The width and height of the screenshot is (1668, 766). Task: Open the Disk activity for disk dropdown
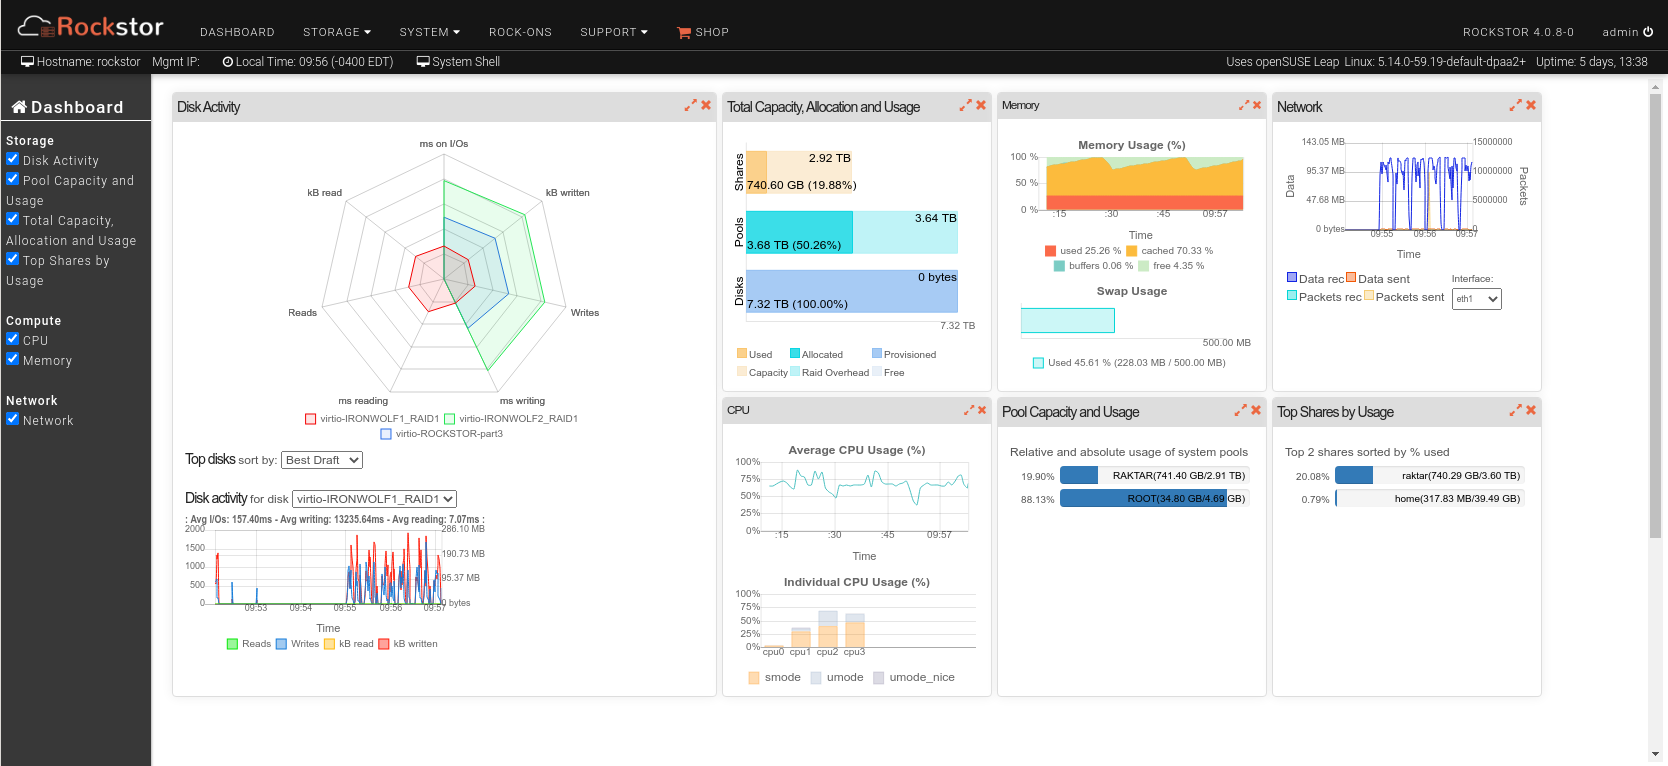click(x=375, y=499)
